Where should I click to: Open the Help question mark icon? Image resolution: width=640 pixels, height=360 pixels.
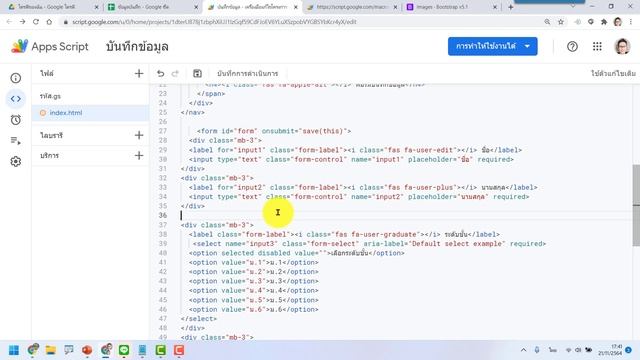coord(572,47)
